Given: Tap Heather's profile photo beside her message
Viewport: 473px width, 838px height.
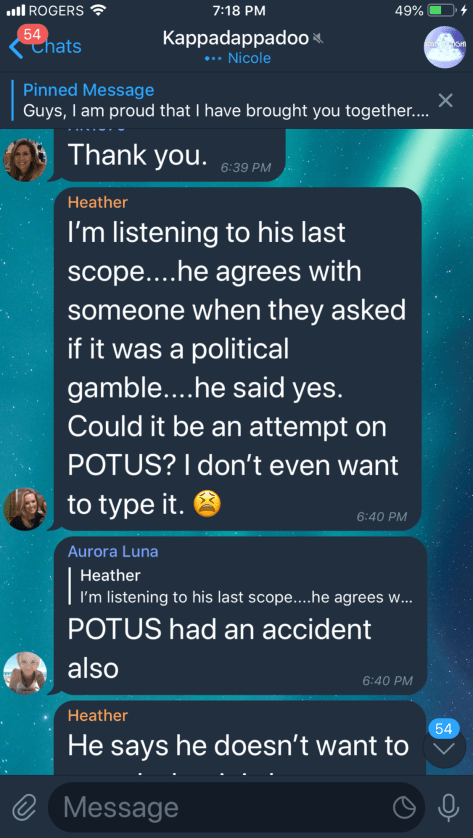Looking at the screenshot, I should pos(25,509).
